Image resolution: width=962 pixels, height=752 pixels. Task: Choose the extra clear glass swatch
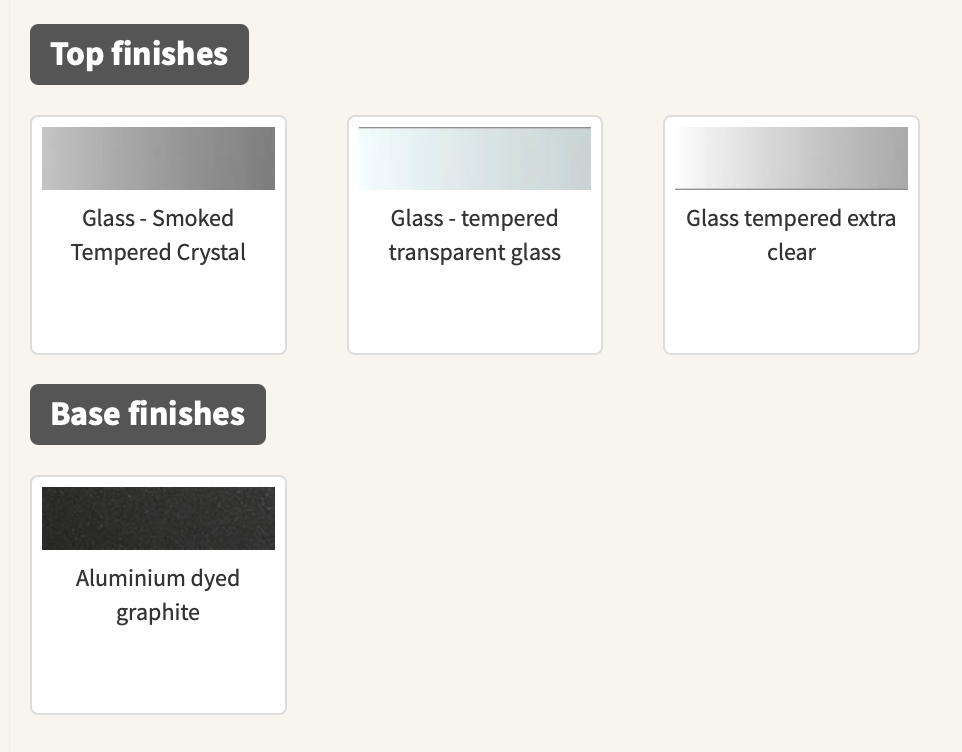(791, 158)
